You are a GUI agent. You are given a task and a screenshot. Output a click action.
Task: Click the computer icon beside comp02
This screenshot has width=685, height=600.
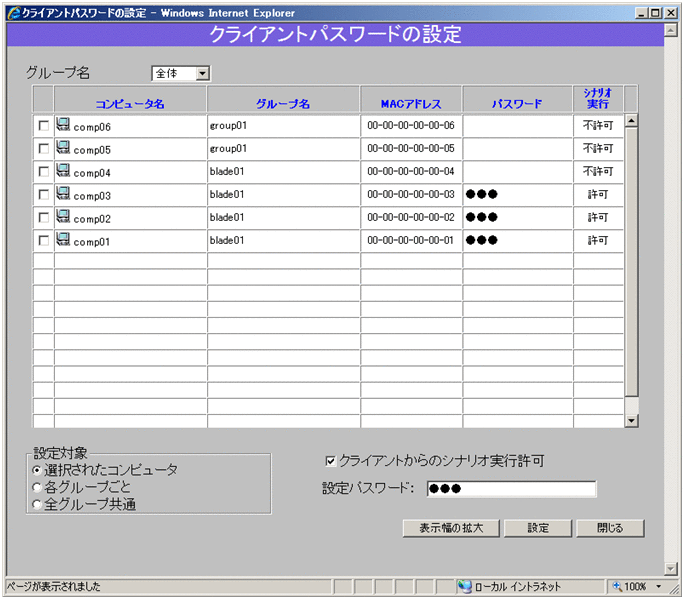(x=63, y=217)
